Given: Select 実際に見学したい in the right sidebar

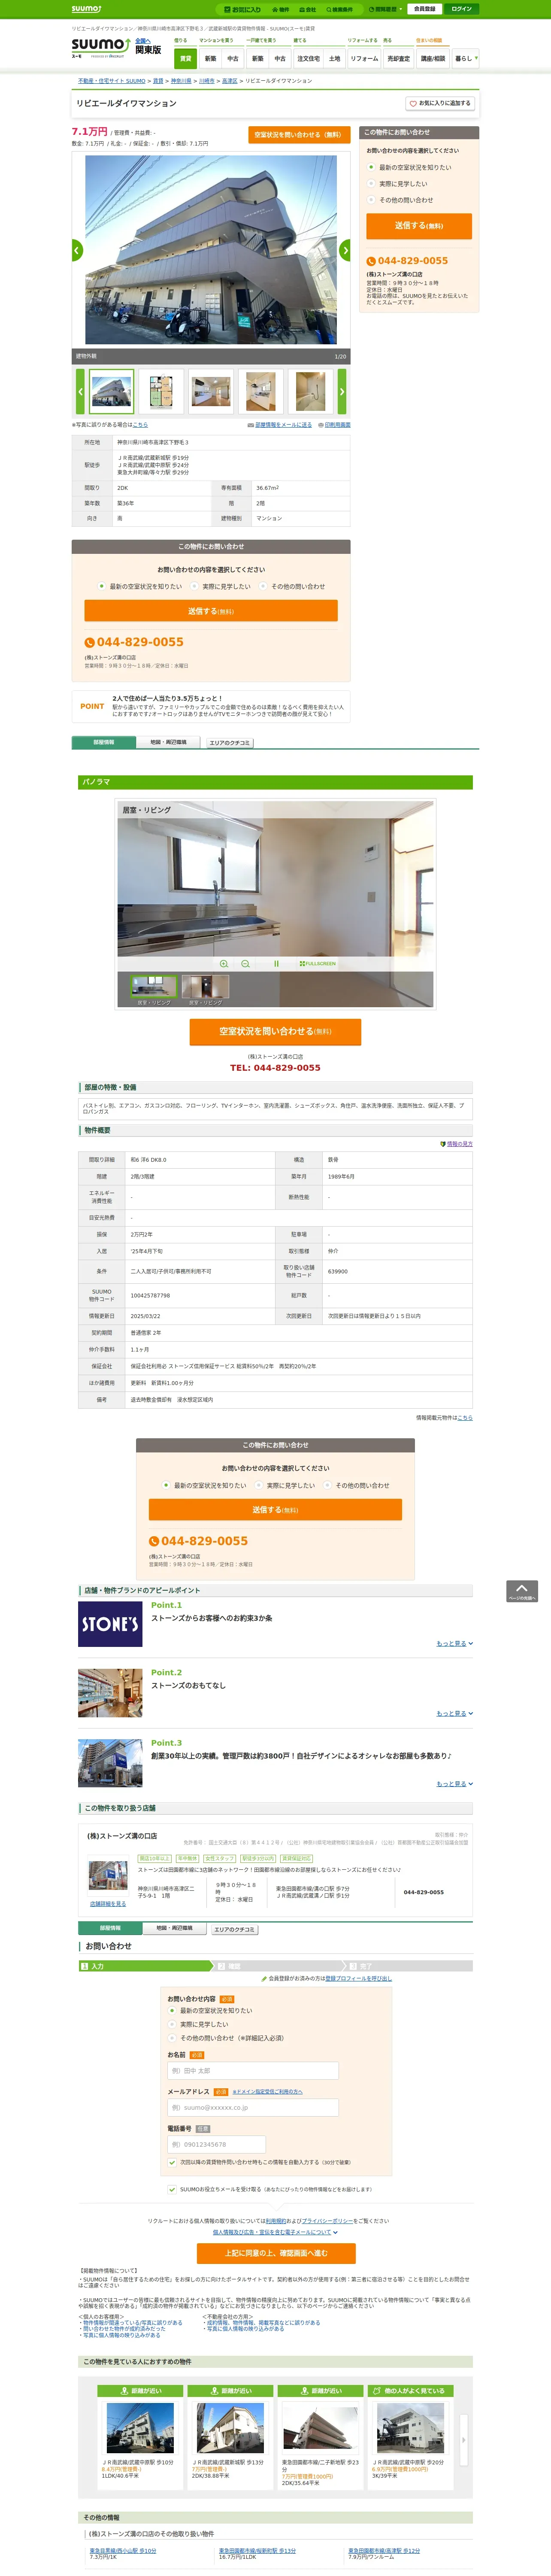Looking at the screenshot, I should tap(371, 184).
